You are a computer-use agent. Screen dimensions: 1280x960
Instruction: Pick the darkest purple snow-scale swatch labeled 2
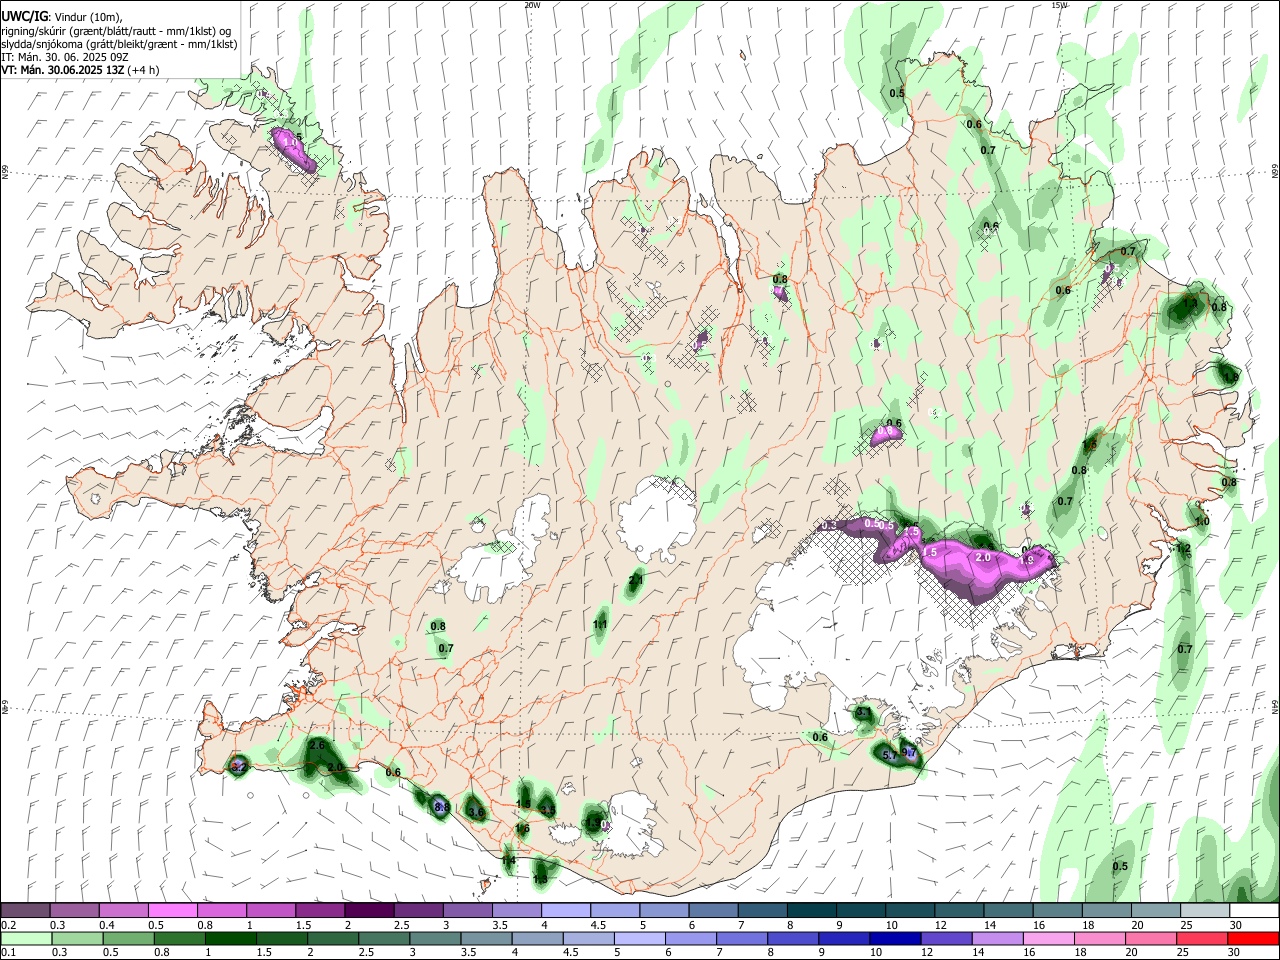point(369,910)
